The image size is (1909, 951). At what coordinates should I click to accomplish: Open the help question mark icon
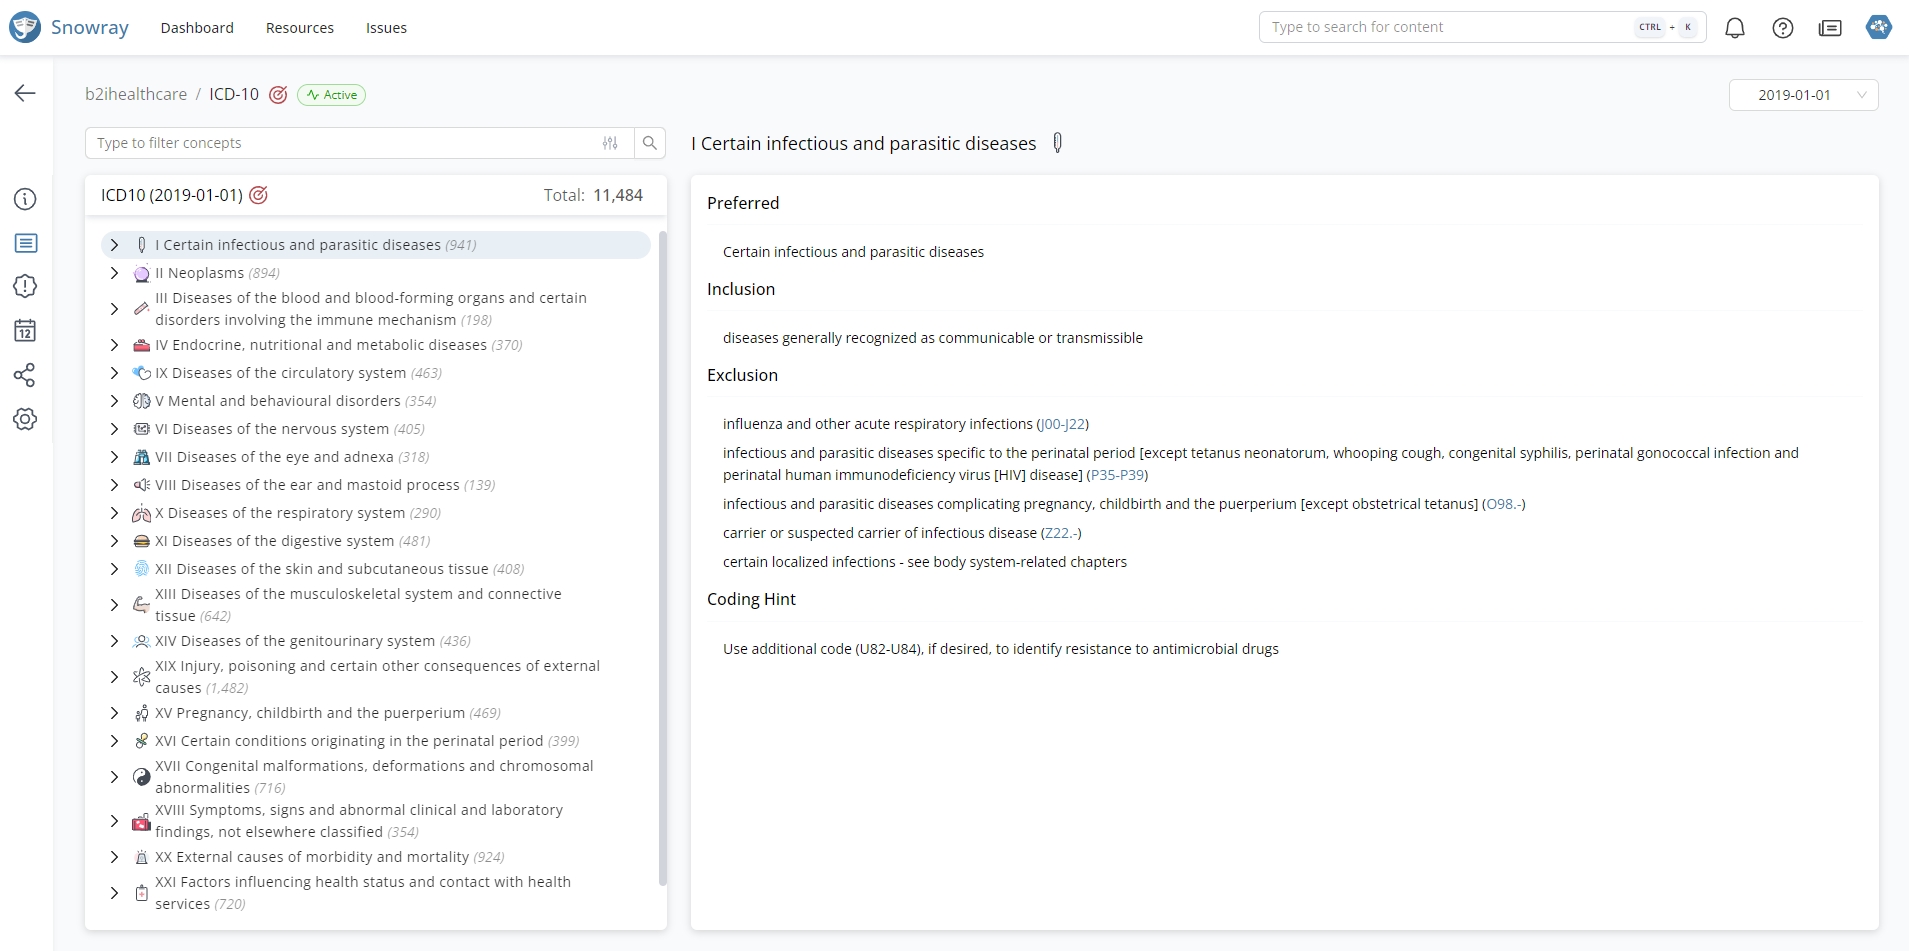click(x=1783, y=28)
